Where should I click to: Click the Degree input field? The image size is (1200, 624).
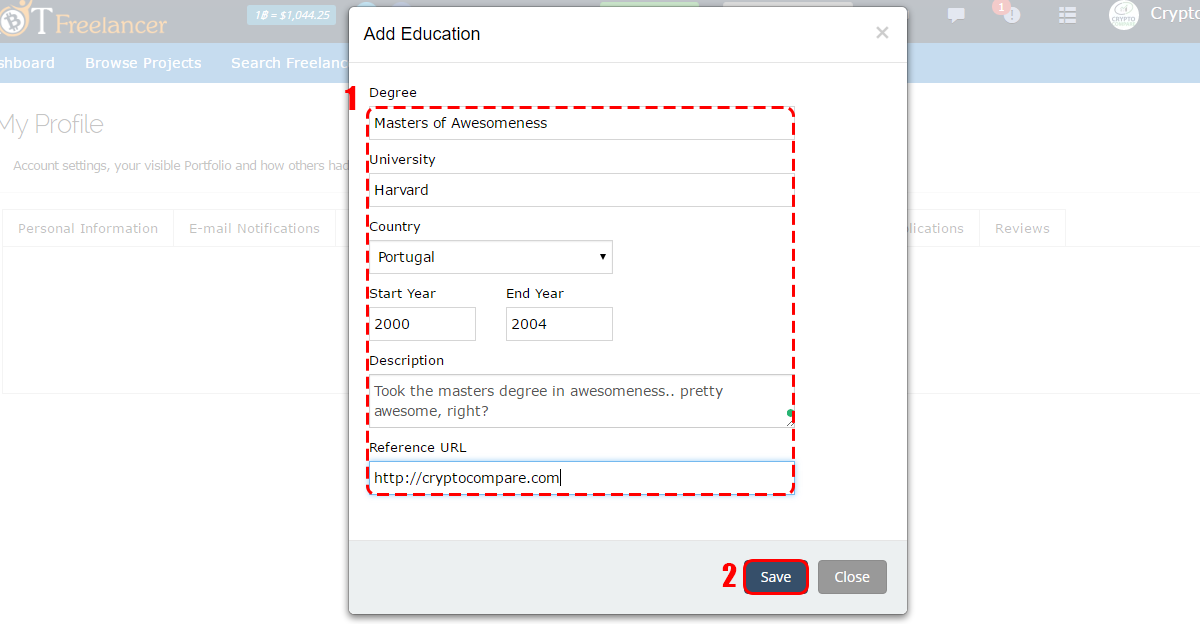pyautogui.click(x=581, y=123)
